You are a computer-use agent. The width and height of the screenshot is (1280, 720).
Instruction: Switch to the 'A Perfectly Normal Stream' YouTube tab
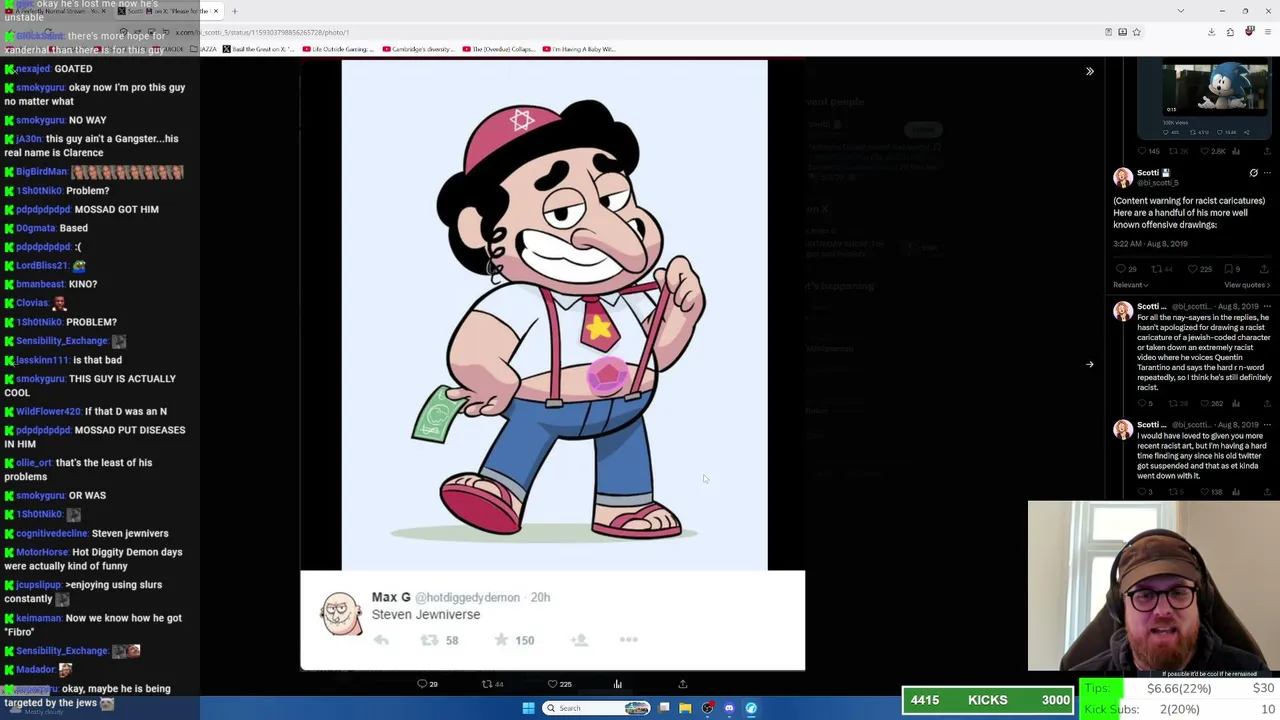(58, 11)
